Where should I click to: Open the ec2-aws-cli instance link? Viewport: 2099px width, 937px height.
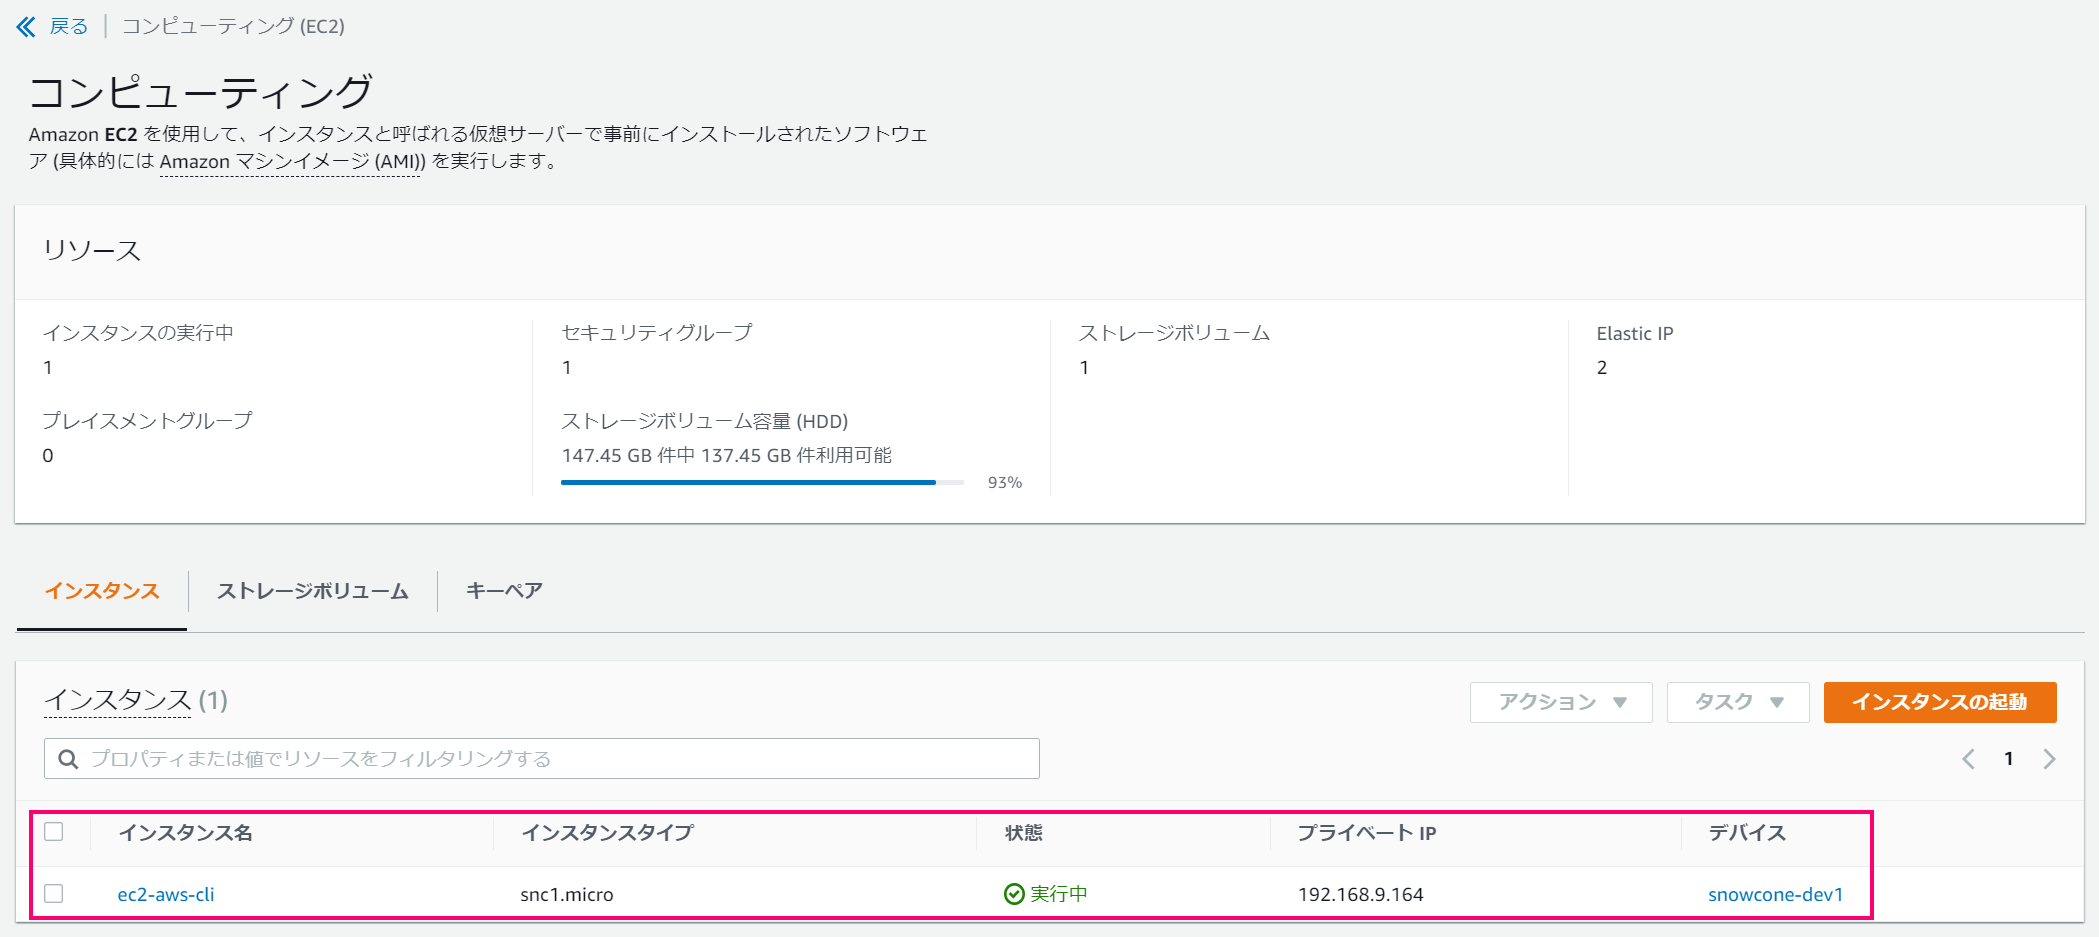pyautogui.click(x=166, y=894)
